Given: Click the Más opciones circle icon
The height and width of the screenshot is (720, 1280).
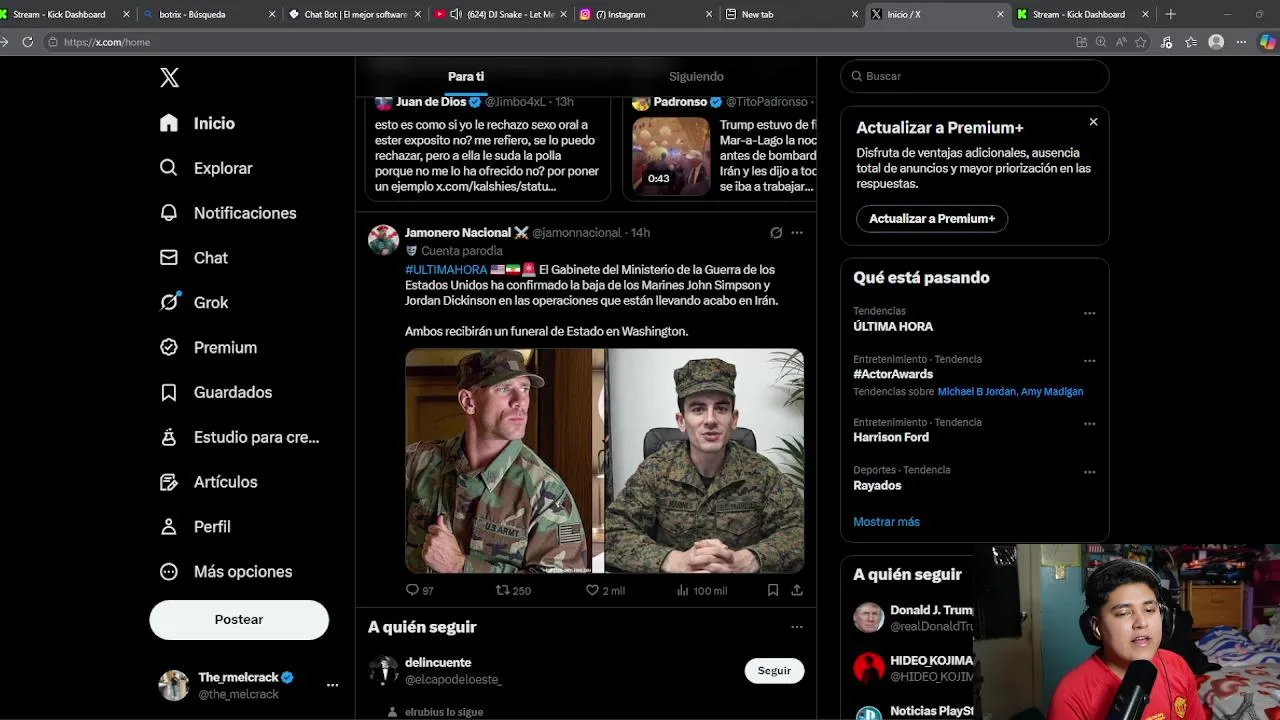Looking at the screenshot, I should click(169, 571).
